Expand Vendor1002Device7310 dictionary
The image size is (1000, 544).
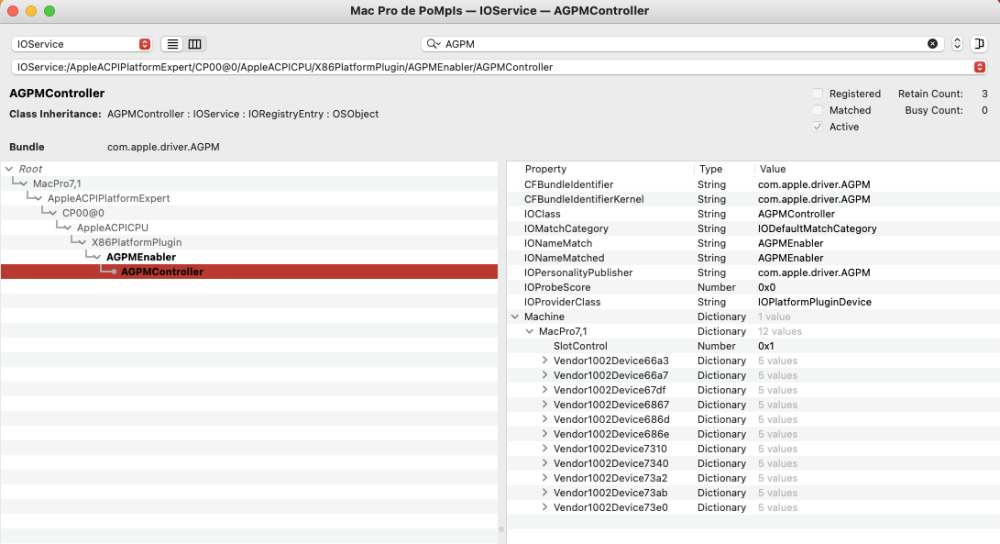[544, 448]
